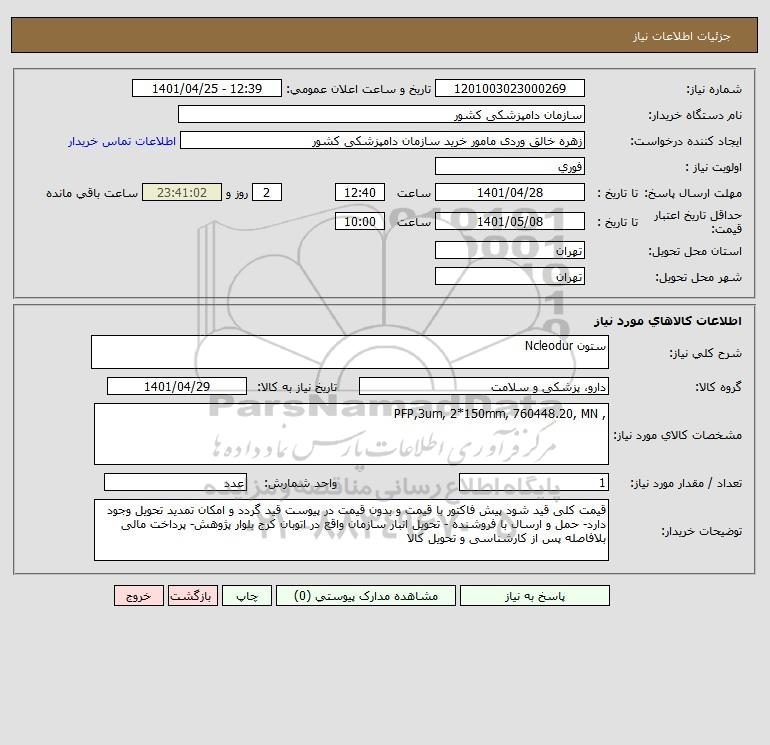This screenshot has height=745, width=770.
Task: Click the priority field showing فوري
Action: point(510,166)
